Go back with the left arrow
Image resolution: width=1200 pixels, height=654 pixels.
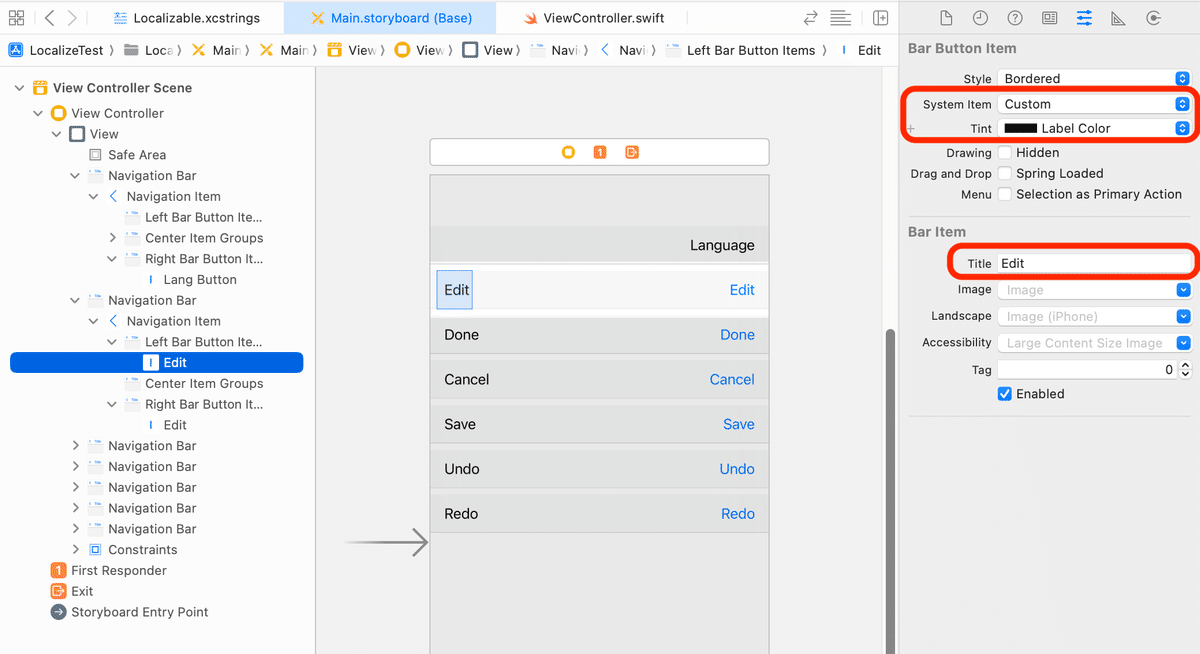pos(49,18)
